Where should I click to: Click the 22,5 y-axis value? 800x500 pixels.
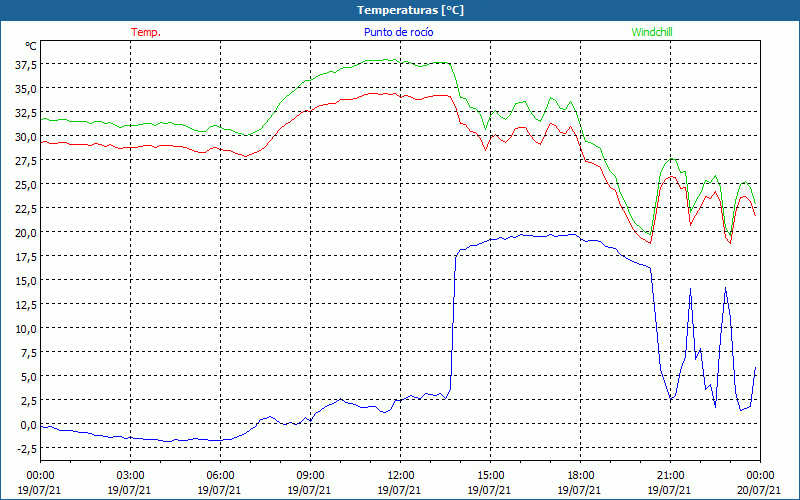27,208
